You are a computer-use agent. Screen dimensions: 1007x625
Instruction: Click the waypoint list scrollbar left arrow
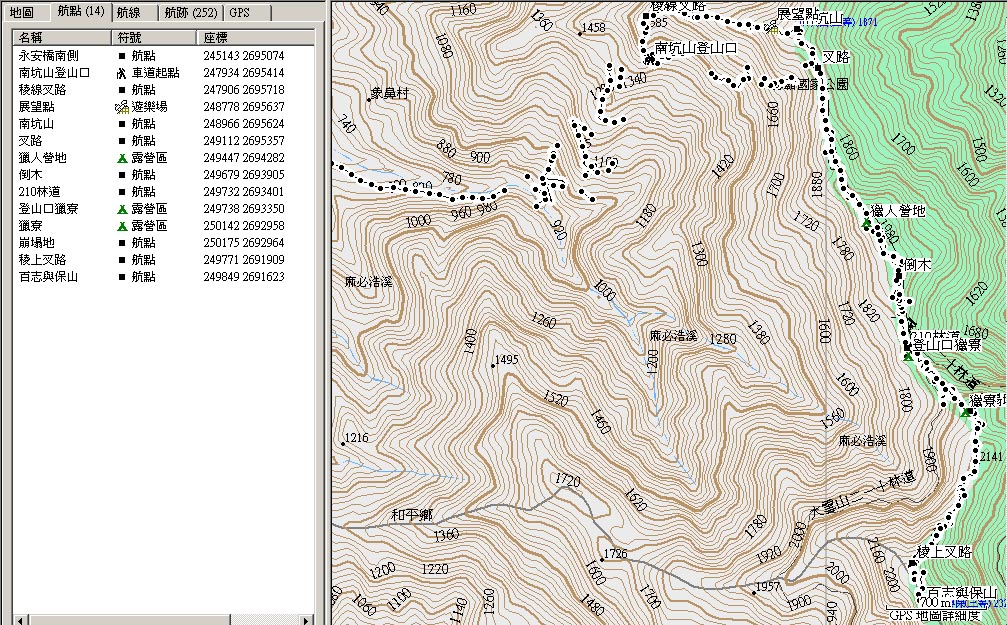pos(21,621)
